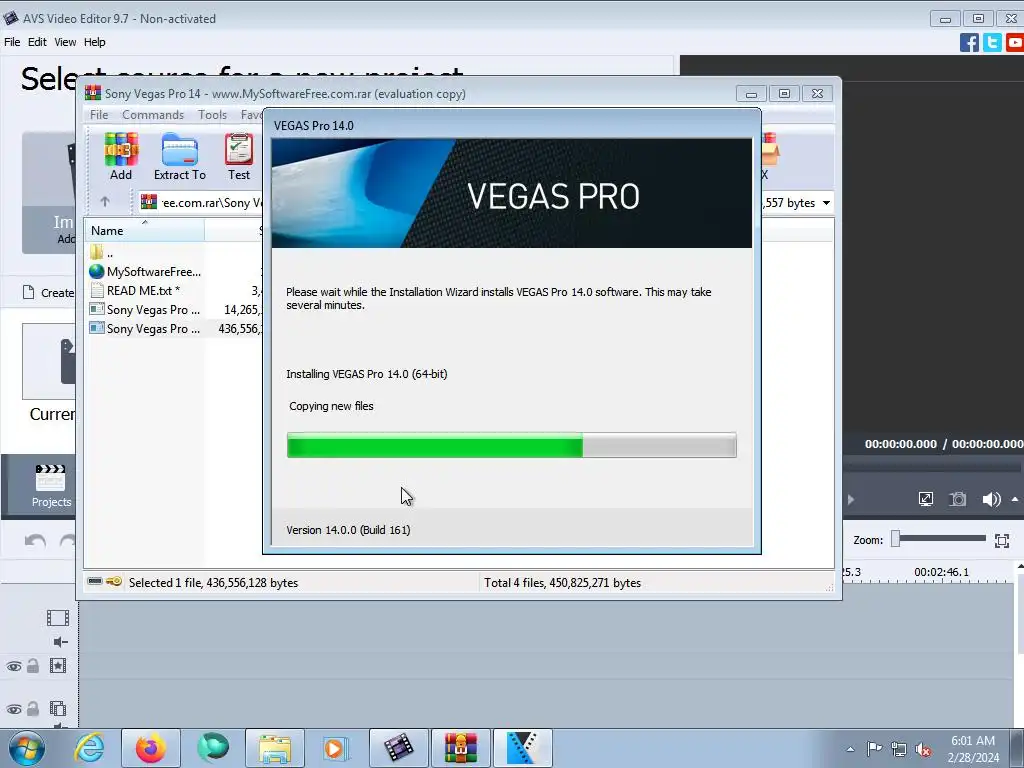The height and width of the screenshot is (768, 1024).
Task: Open Windows Explorer folder on the taskbar
Action: 275,748
